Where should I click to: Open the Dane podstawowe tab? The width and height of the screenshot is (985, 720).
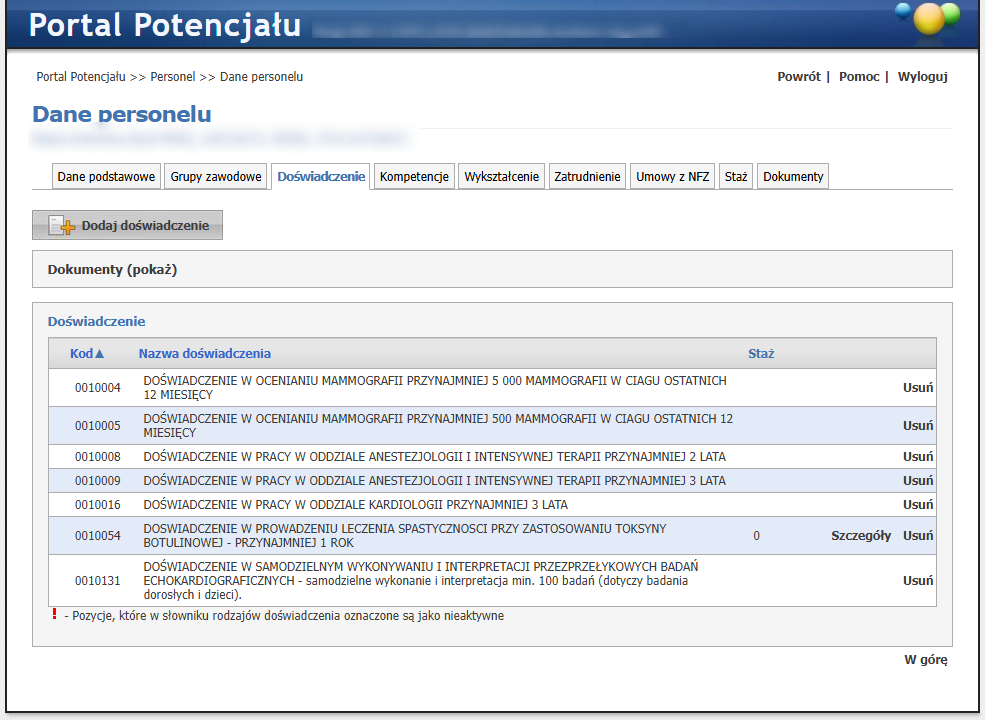tap(106, 177)
